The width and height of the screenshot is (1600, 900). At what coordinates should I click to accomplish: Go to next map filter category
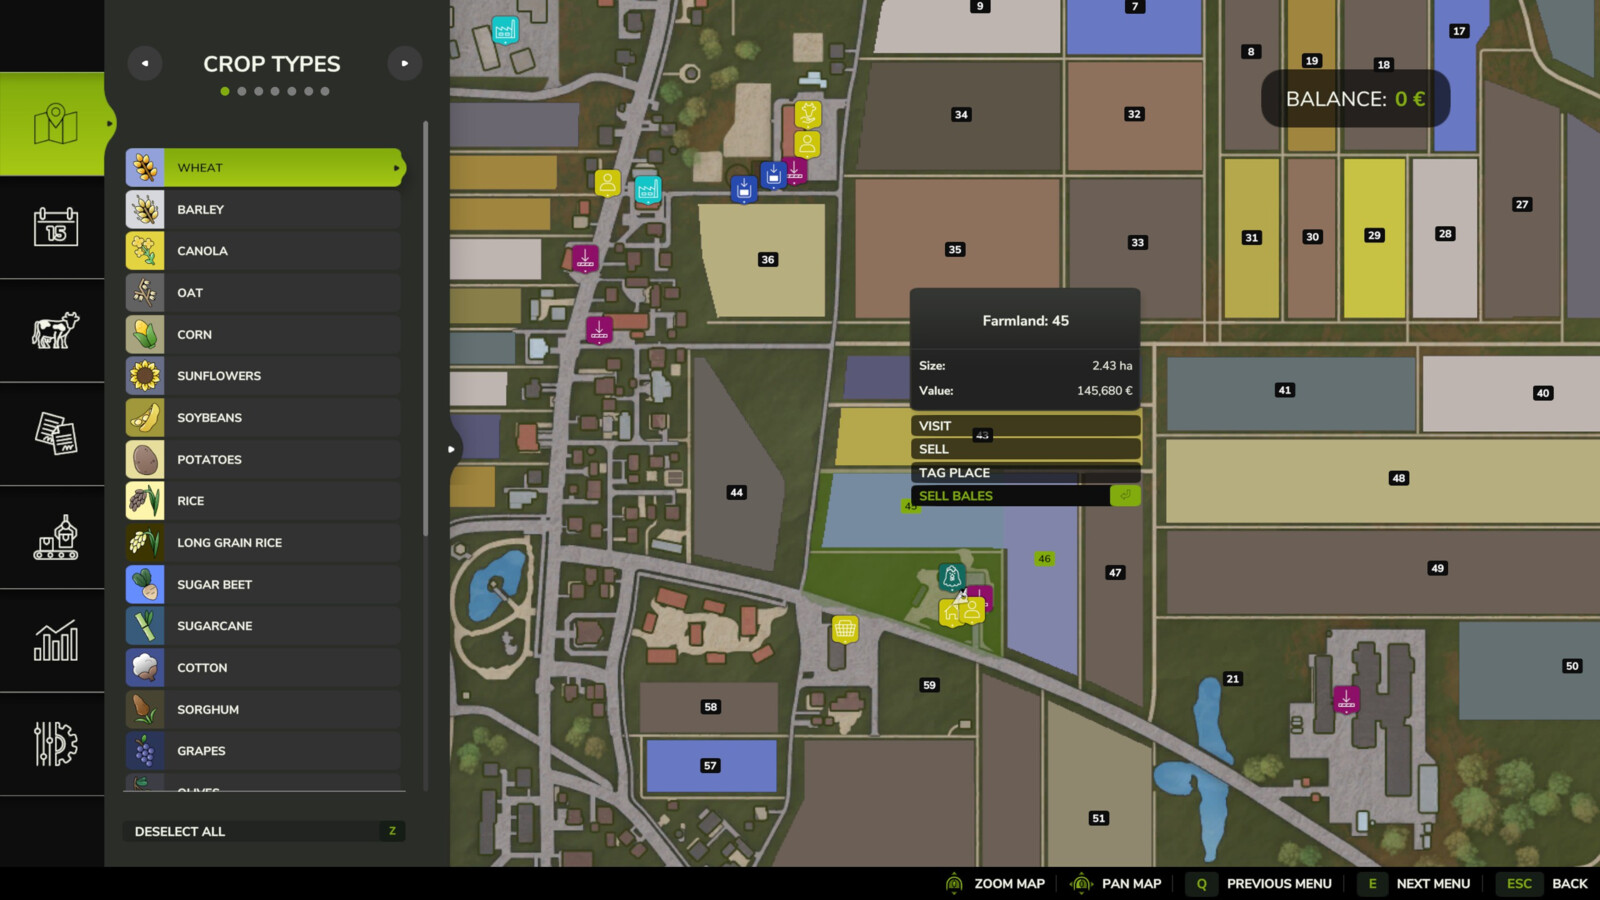[405, 63]
